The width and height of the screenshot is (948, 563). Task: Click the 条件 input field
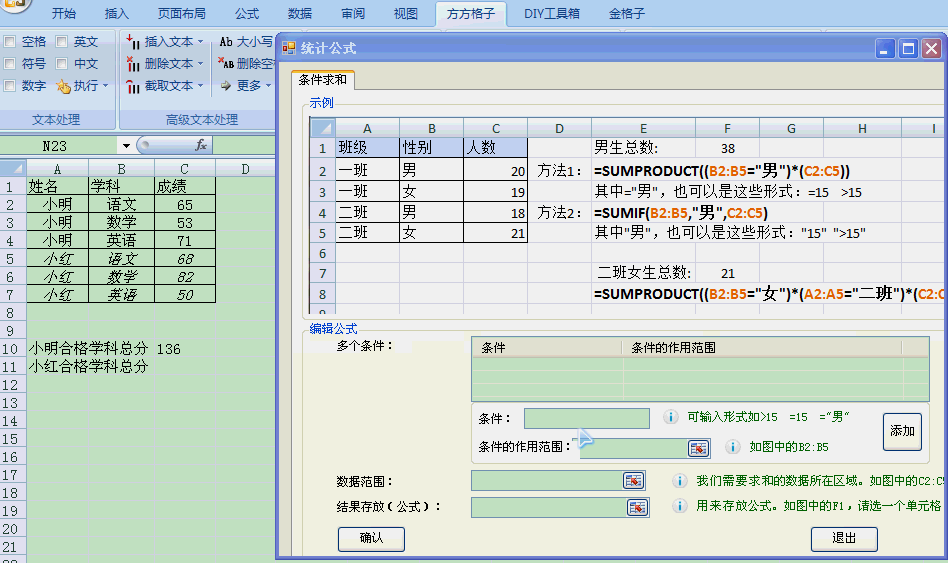tap(586, 418)
